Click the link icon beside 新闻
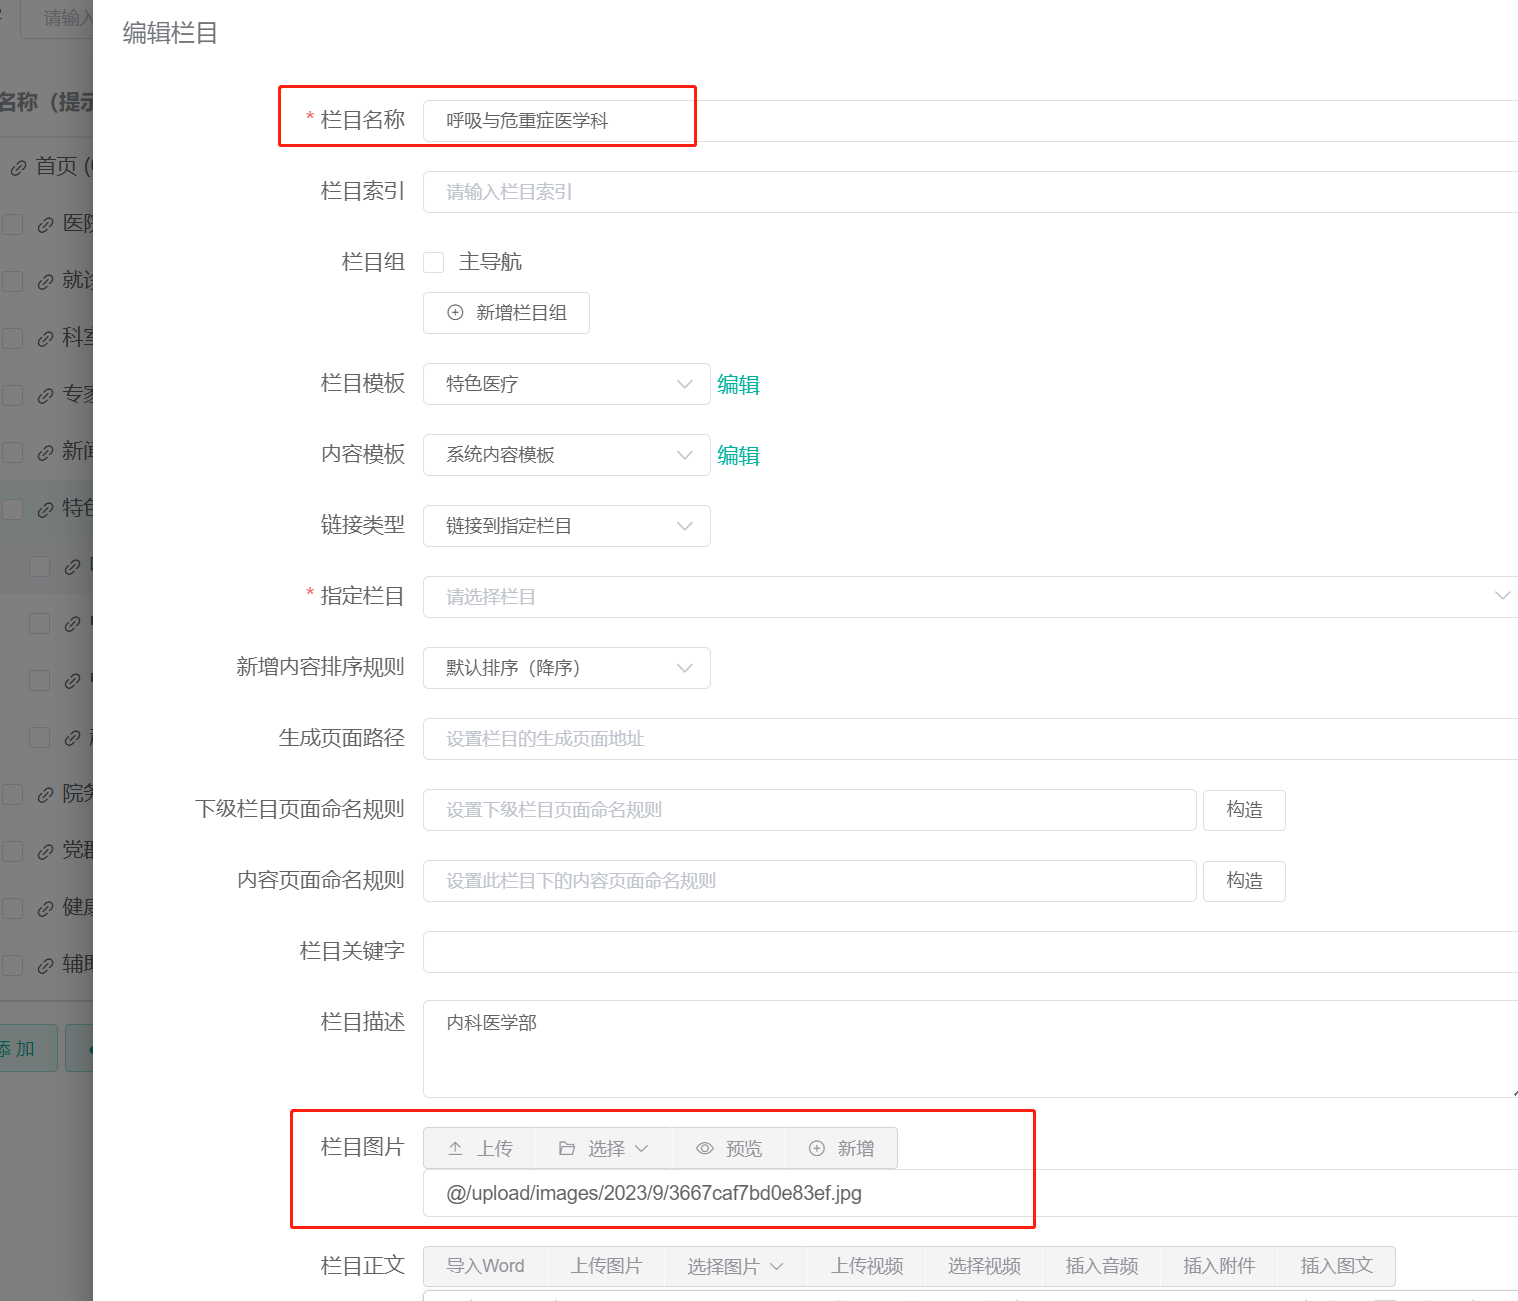Viewport: 1518px width, 1301px height. (x=47, y=451)
